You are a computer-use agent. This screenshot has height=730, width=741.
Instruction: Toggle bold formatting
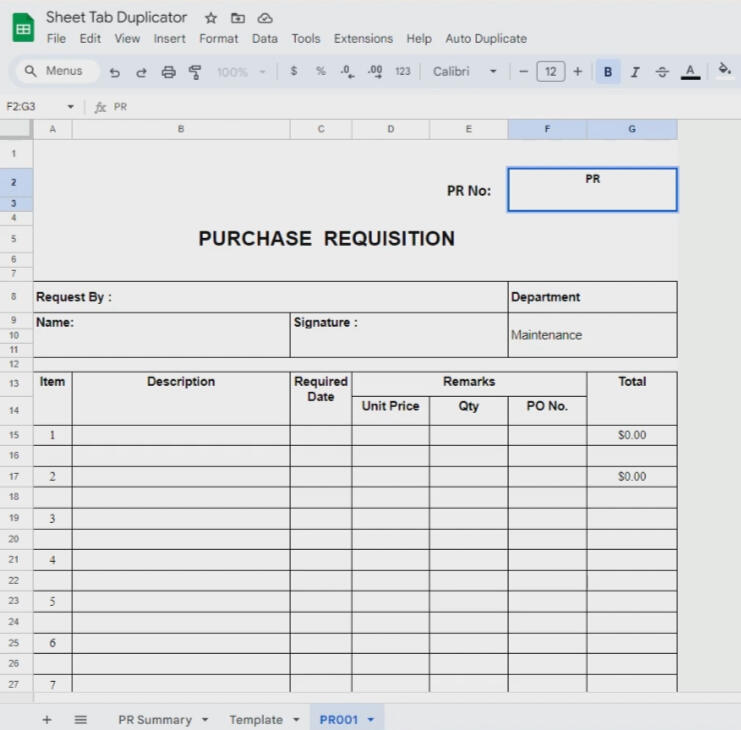point(607,72)
